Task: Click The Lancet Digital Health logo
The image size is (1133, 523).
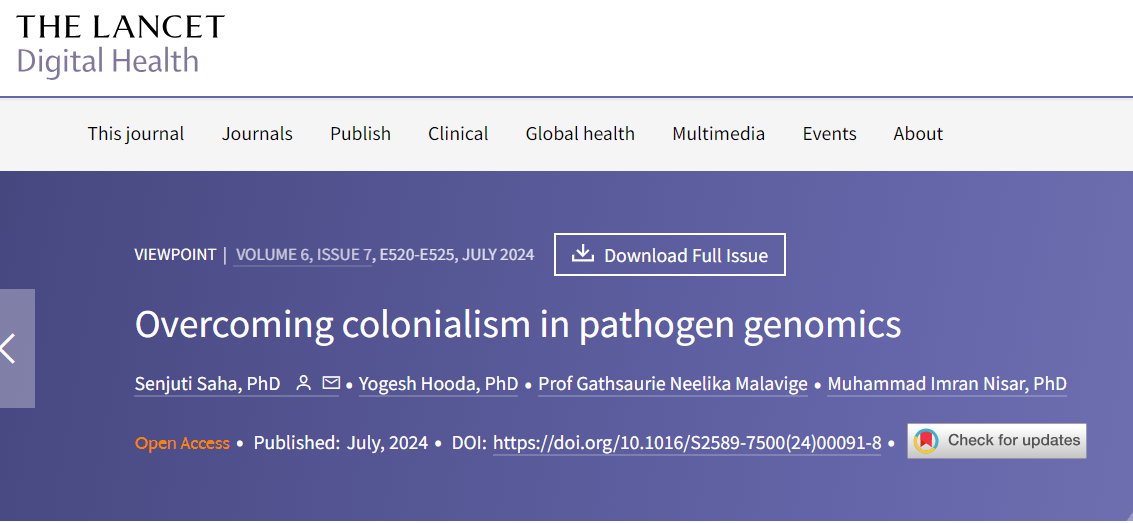Action: (x=120, y=44)
